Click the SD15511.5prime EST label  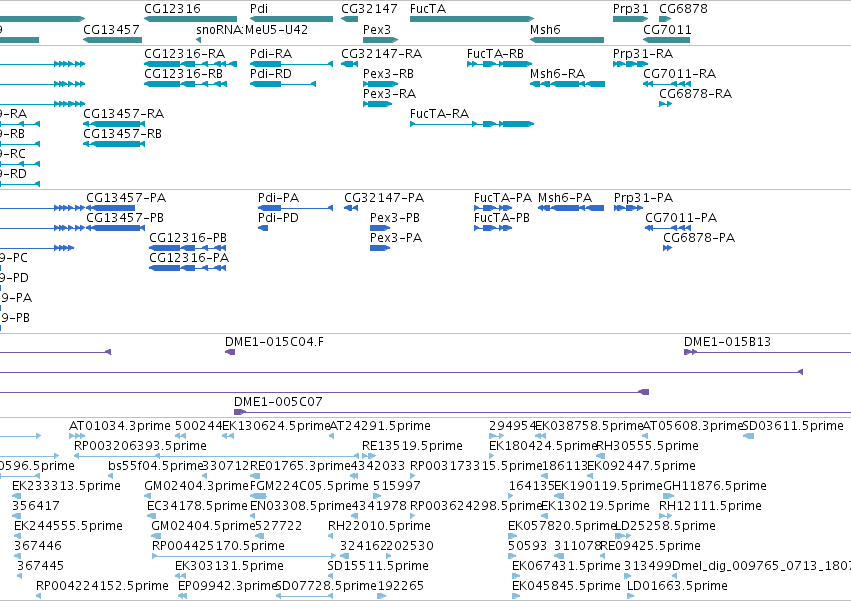click(x=378, y=566)
